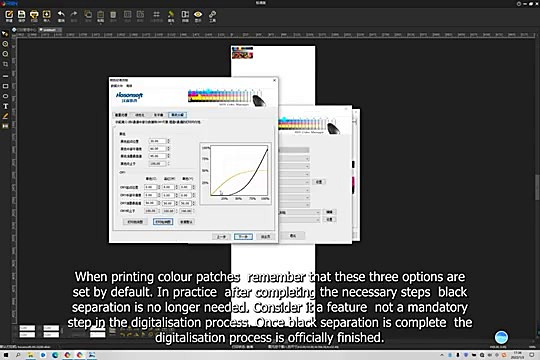Adjust the third black group value stepper

pos(168,156)
